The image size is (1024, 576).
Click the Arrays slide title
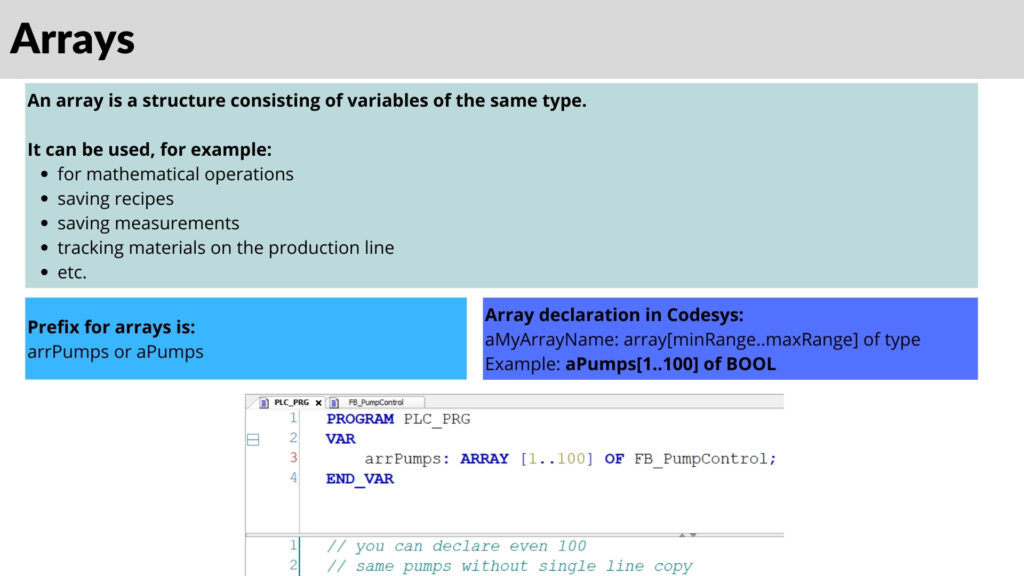72,39
